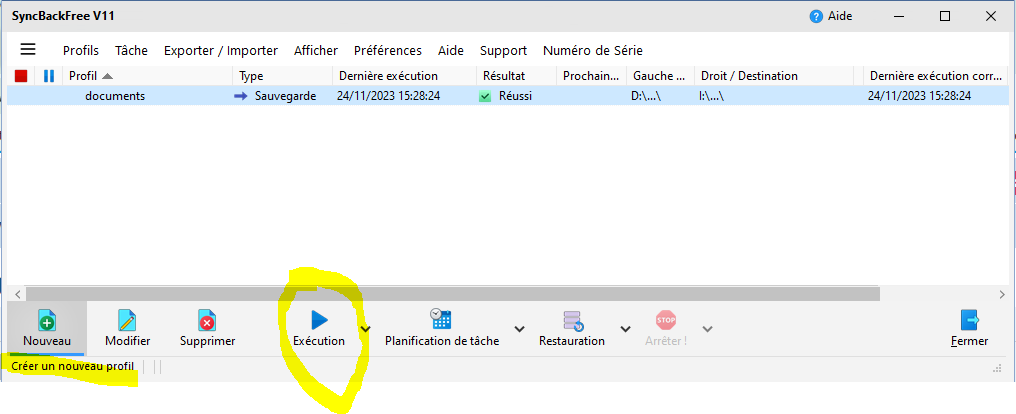
Task: Expand the Exécution dropdown arrow
Action: tap(366, 328)
